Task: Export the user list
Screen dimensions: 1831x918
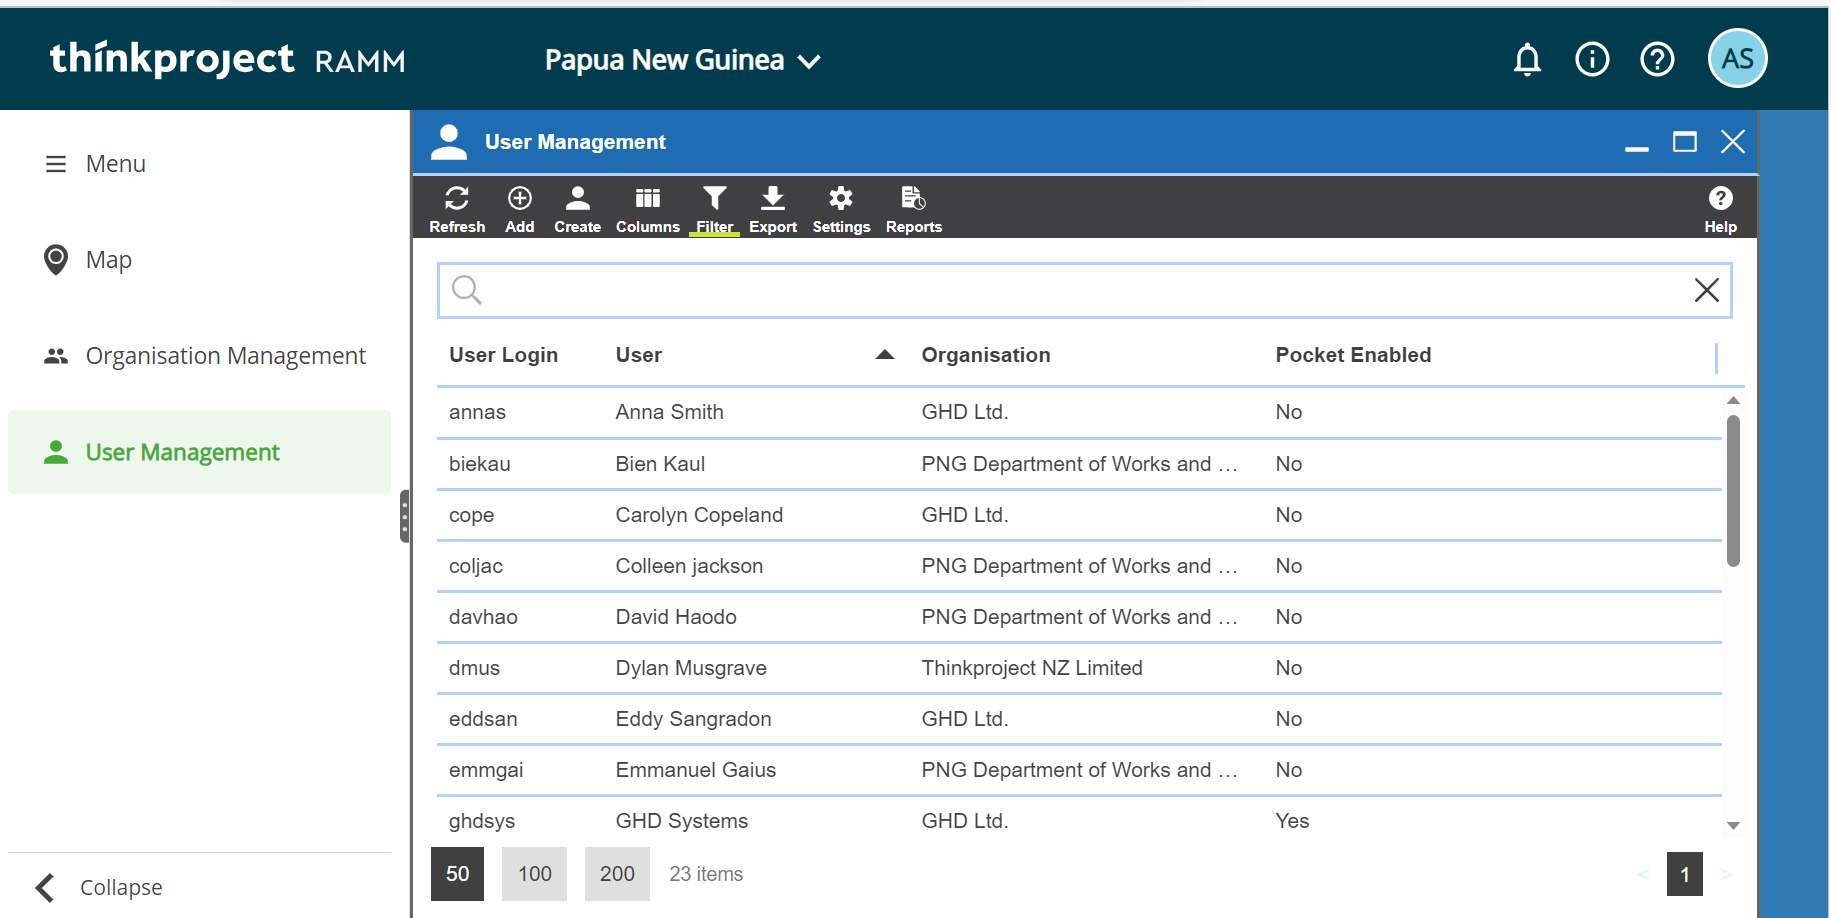Action: (772, 209)
